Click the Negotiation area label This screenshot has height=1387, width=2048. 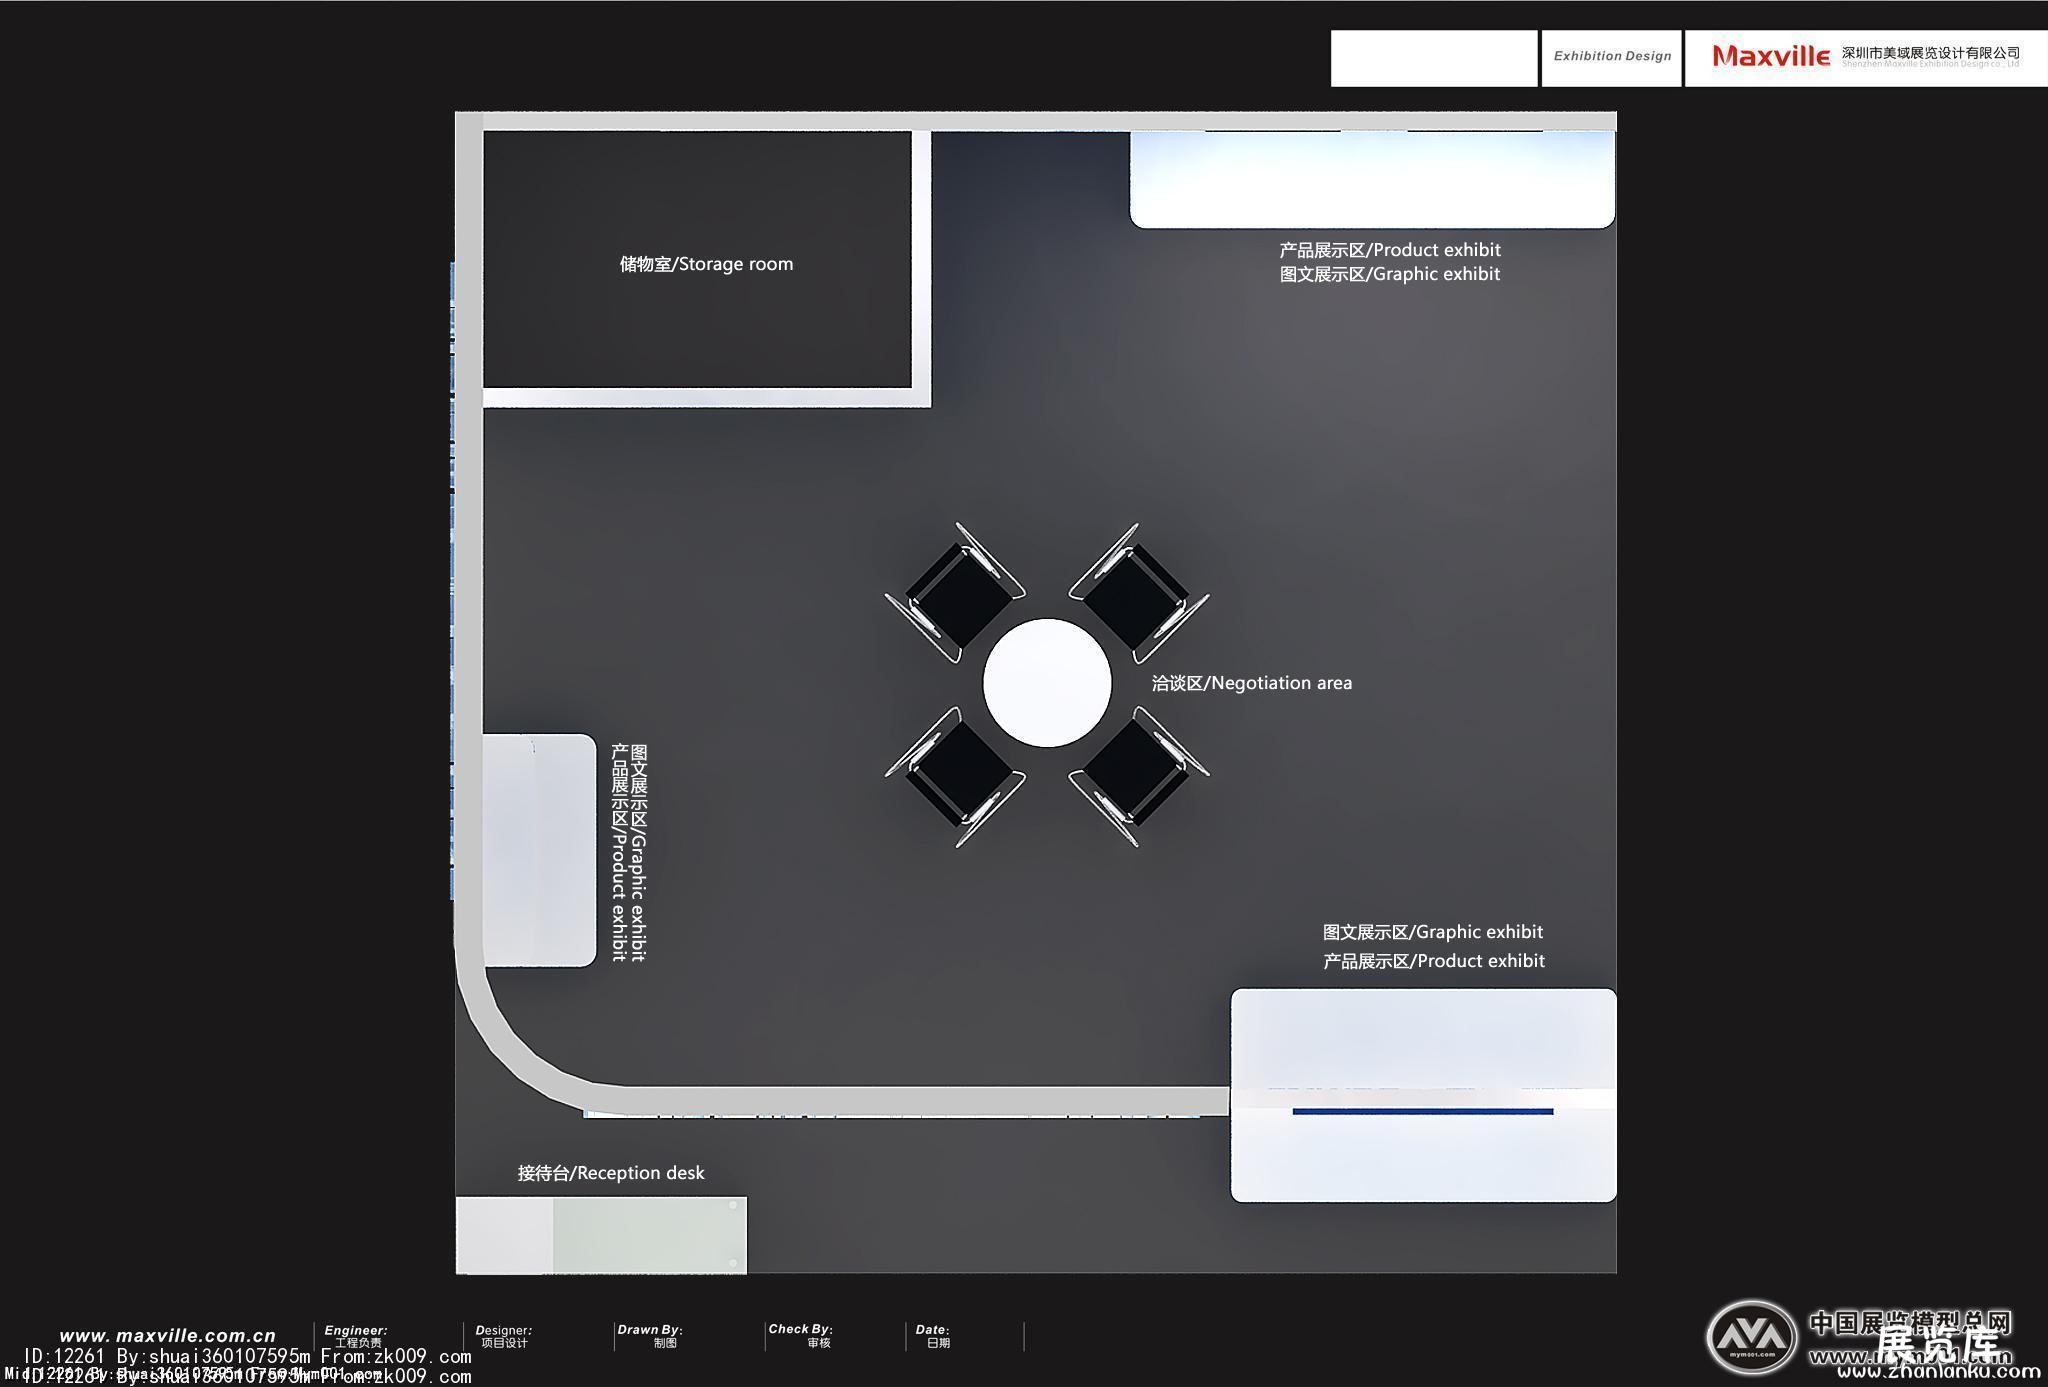1251,683
